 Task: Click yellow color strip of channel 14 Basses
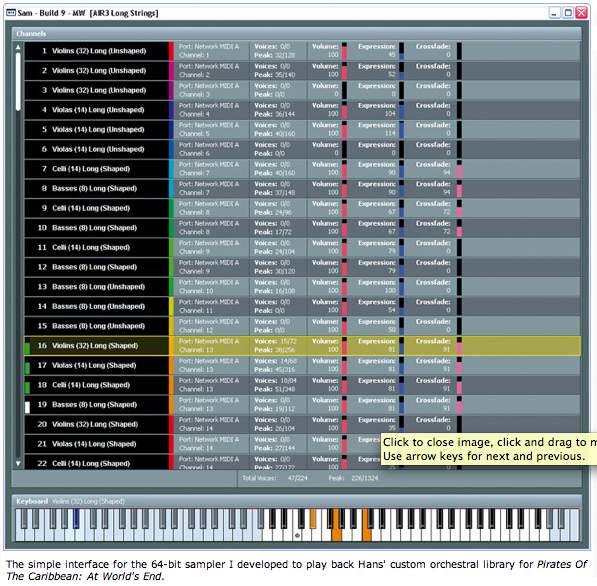click(171, 307)
